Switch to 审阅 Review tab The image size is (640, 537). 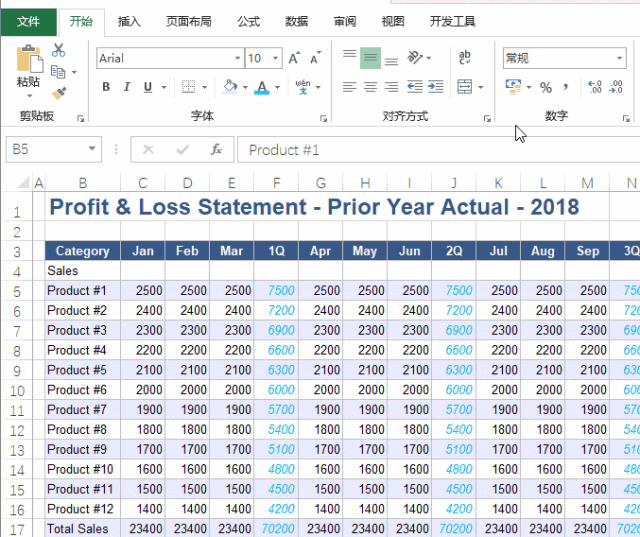tap(345, 22)
